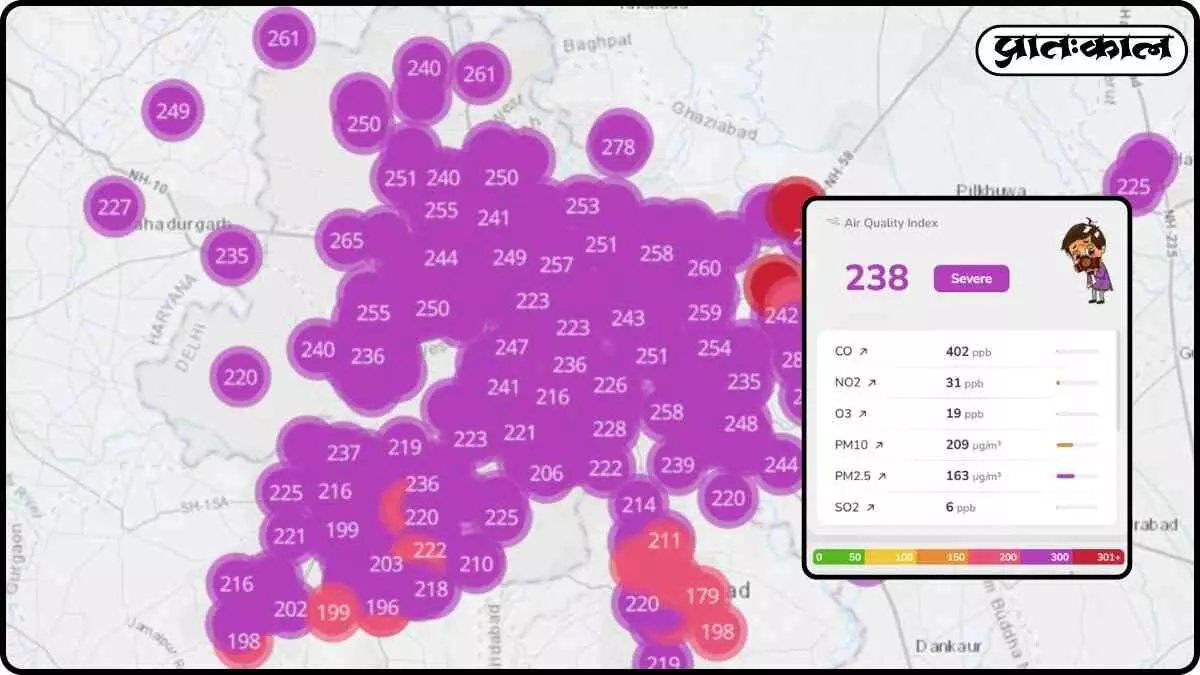
Task: Select the pink 179 AQI marker
Action: 702,596
